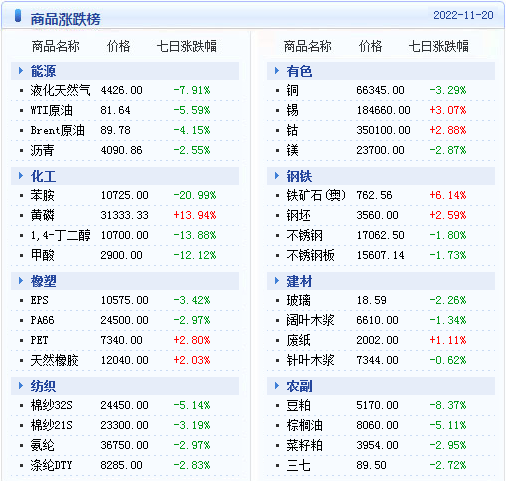Select 钴 commodity name
The image size is (506, 481).
click(x=292, y=130)
